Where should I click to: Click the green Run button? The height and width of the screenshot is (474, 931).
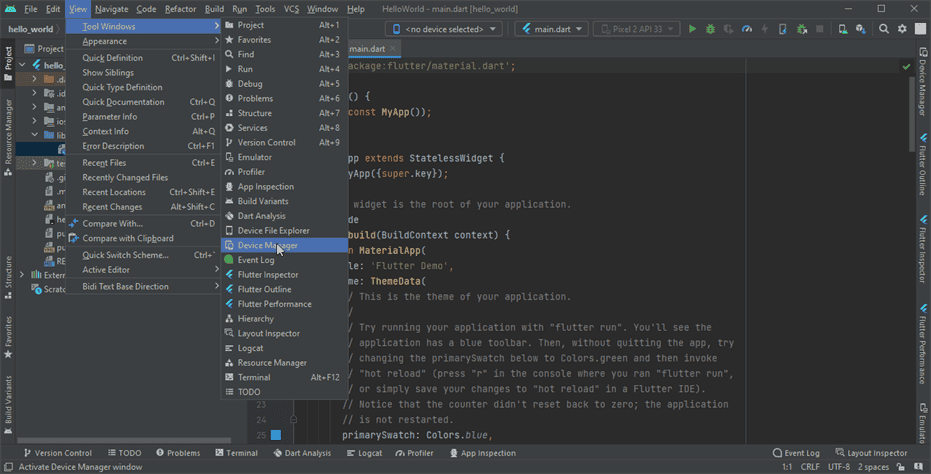pyautogui.click(x=692, y=29)
